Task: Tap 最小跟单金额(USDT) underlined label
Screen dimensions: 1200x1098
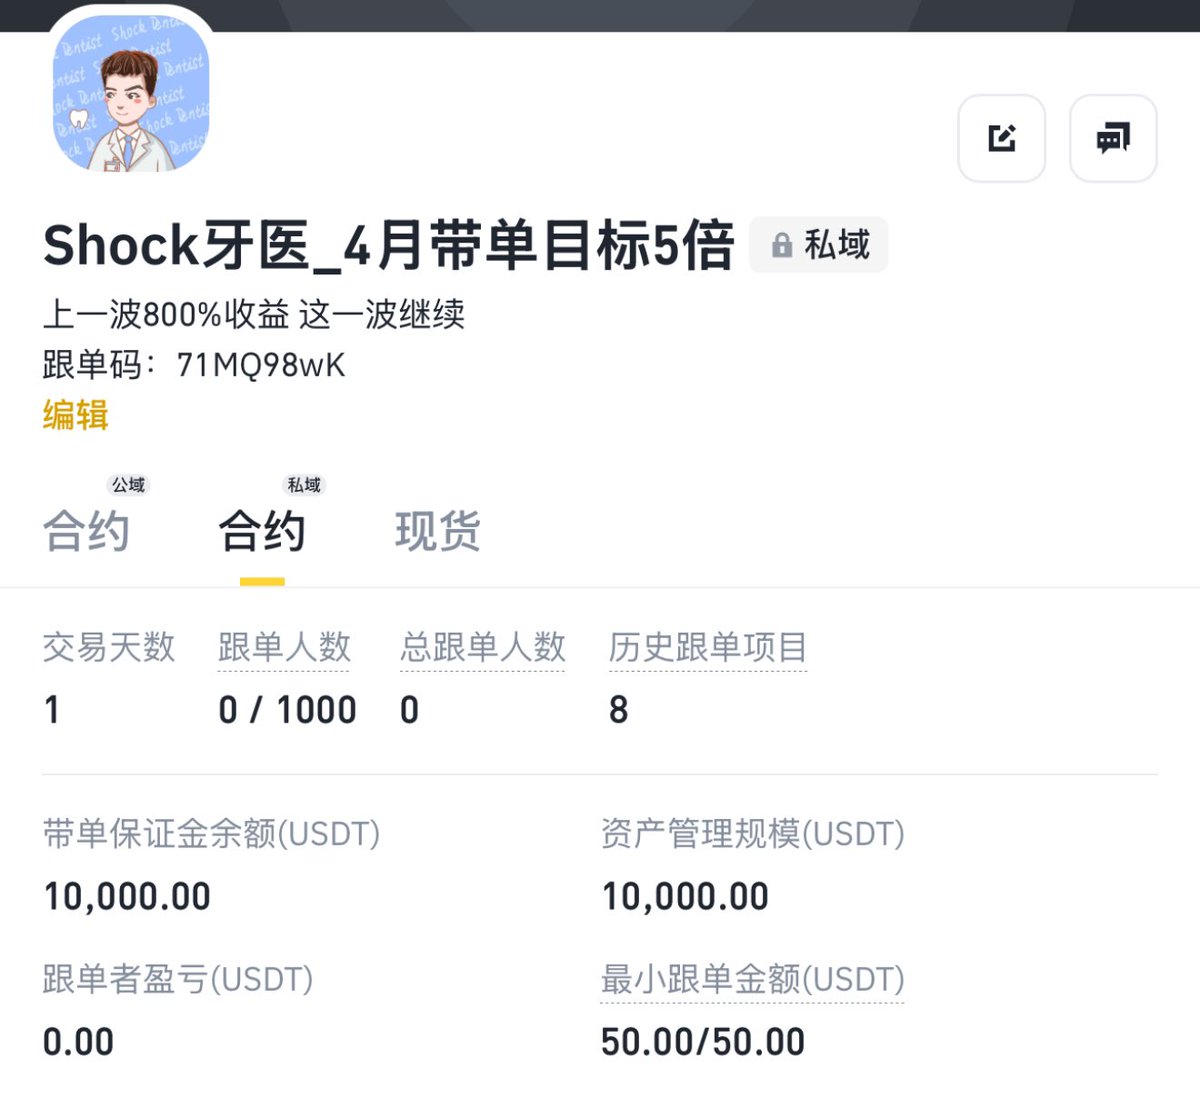Action: click(x=752, y=979)
